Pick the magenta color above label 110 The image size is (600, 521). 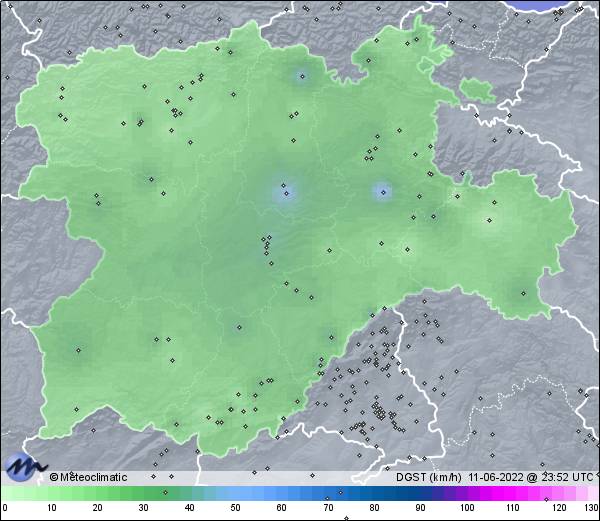click(x=513, y=493)
